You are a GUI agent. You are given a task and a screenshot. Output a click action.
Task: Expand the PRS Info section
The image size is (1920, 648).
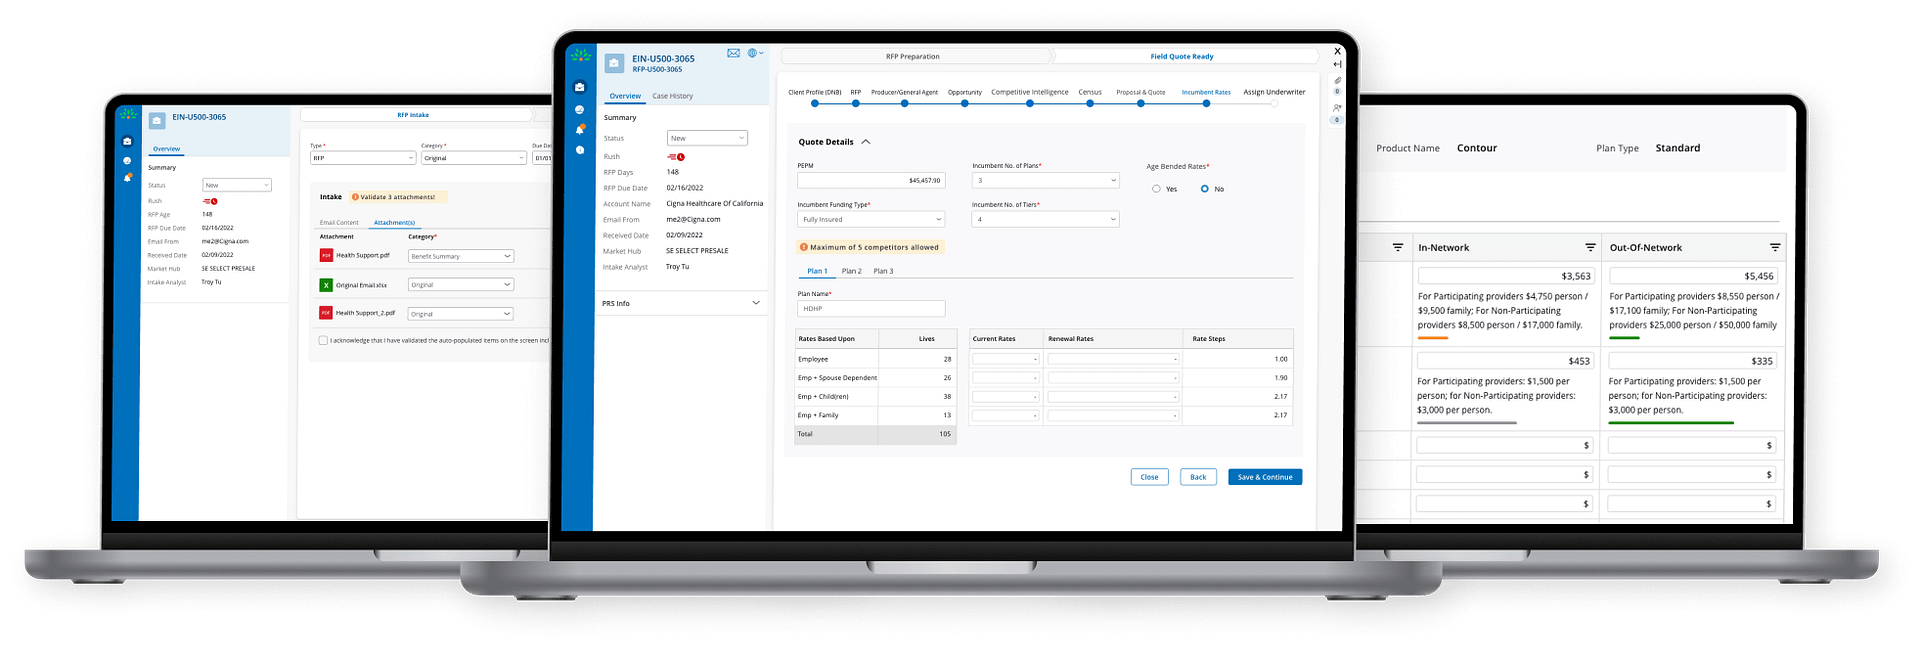point(755,303)
